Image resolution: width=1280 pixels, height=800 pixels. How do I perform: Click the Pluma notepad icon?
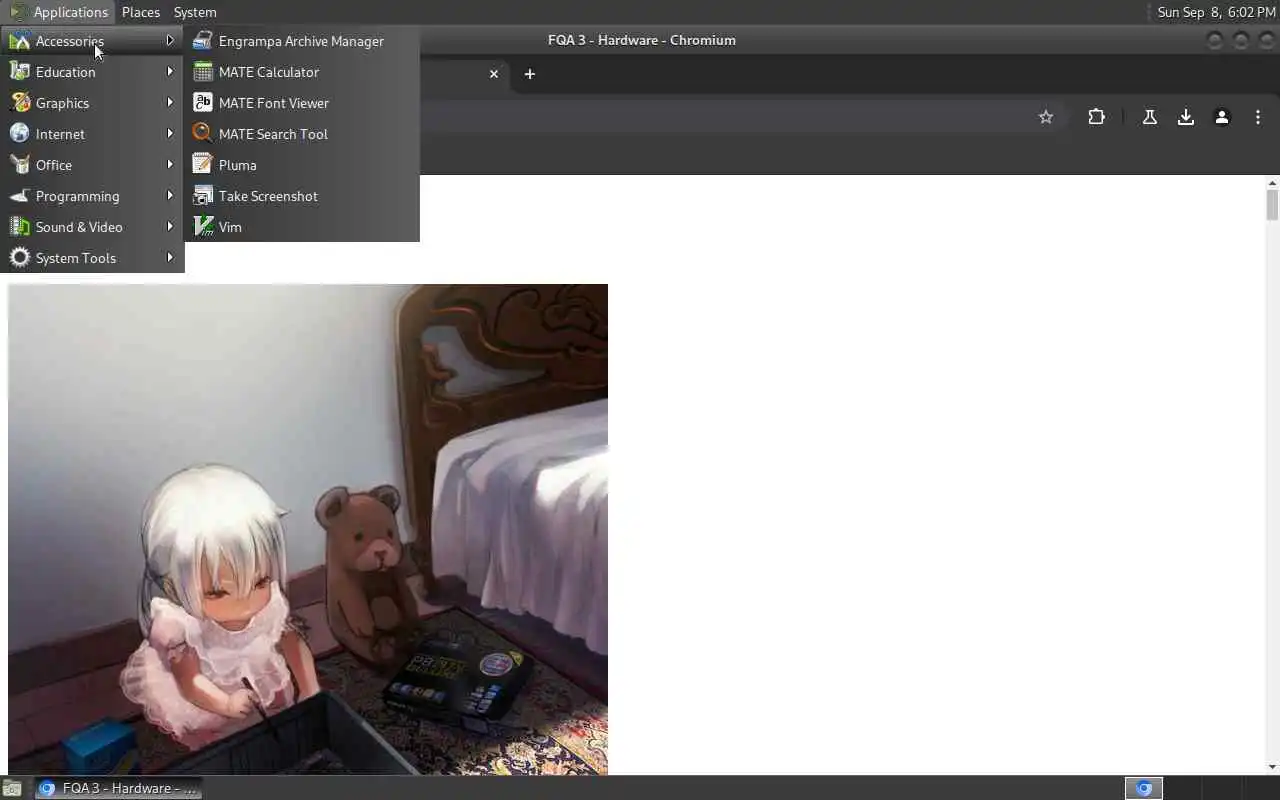point(203,165)
